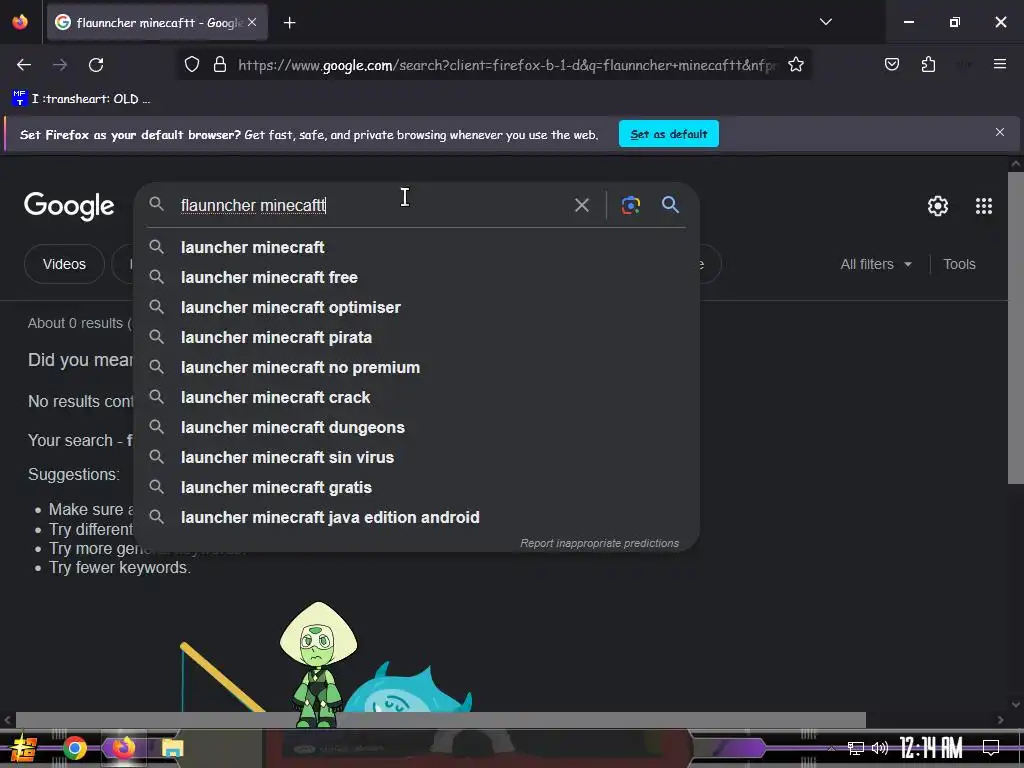Image resolution: width=1024 pixels, height=768 pixels.
Task: Choose suggestion 'launcher minecraft pirata'
Action: click(x=416, y=338)
